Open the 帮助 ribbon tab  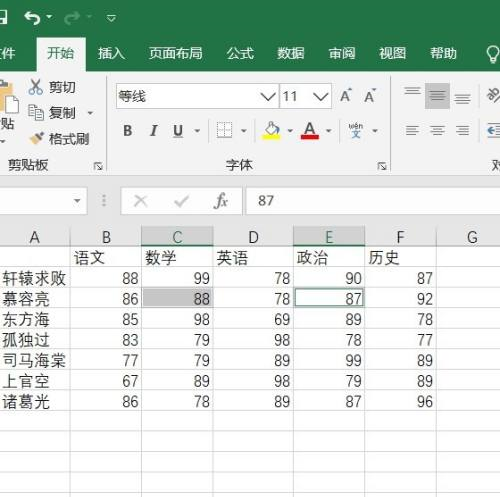[443, 53]
